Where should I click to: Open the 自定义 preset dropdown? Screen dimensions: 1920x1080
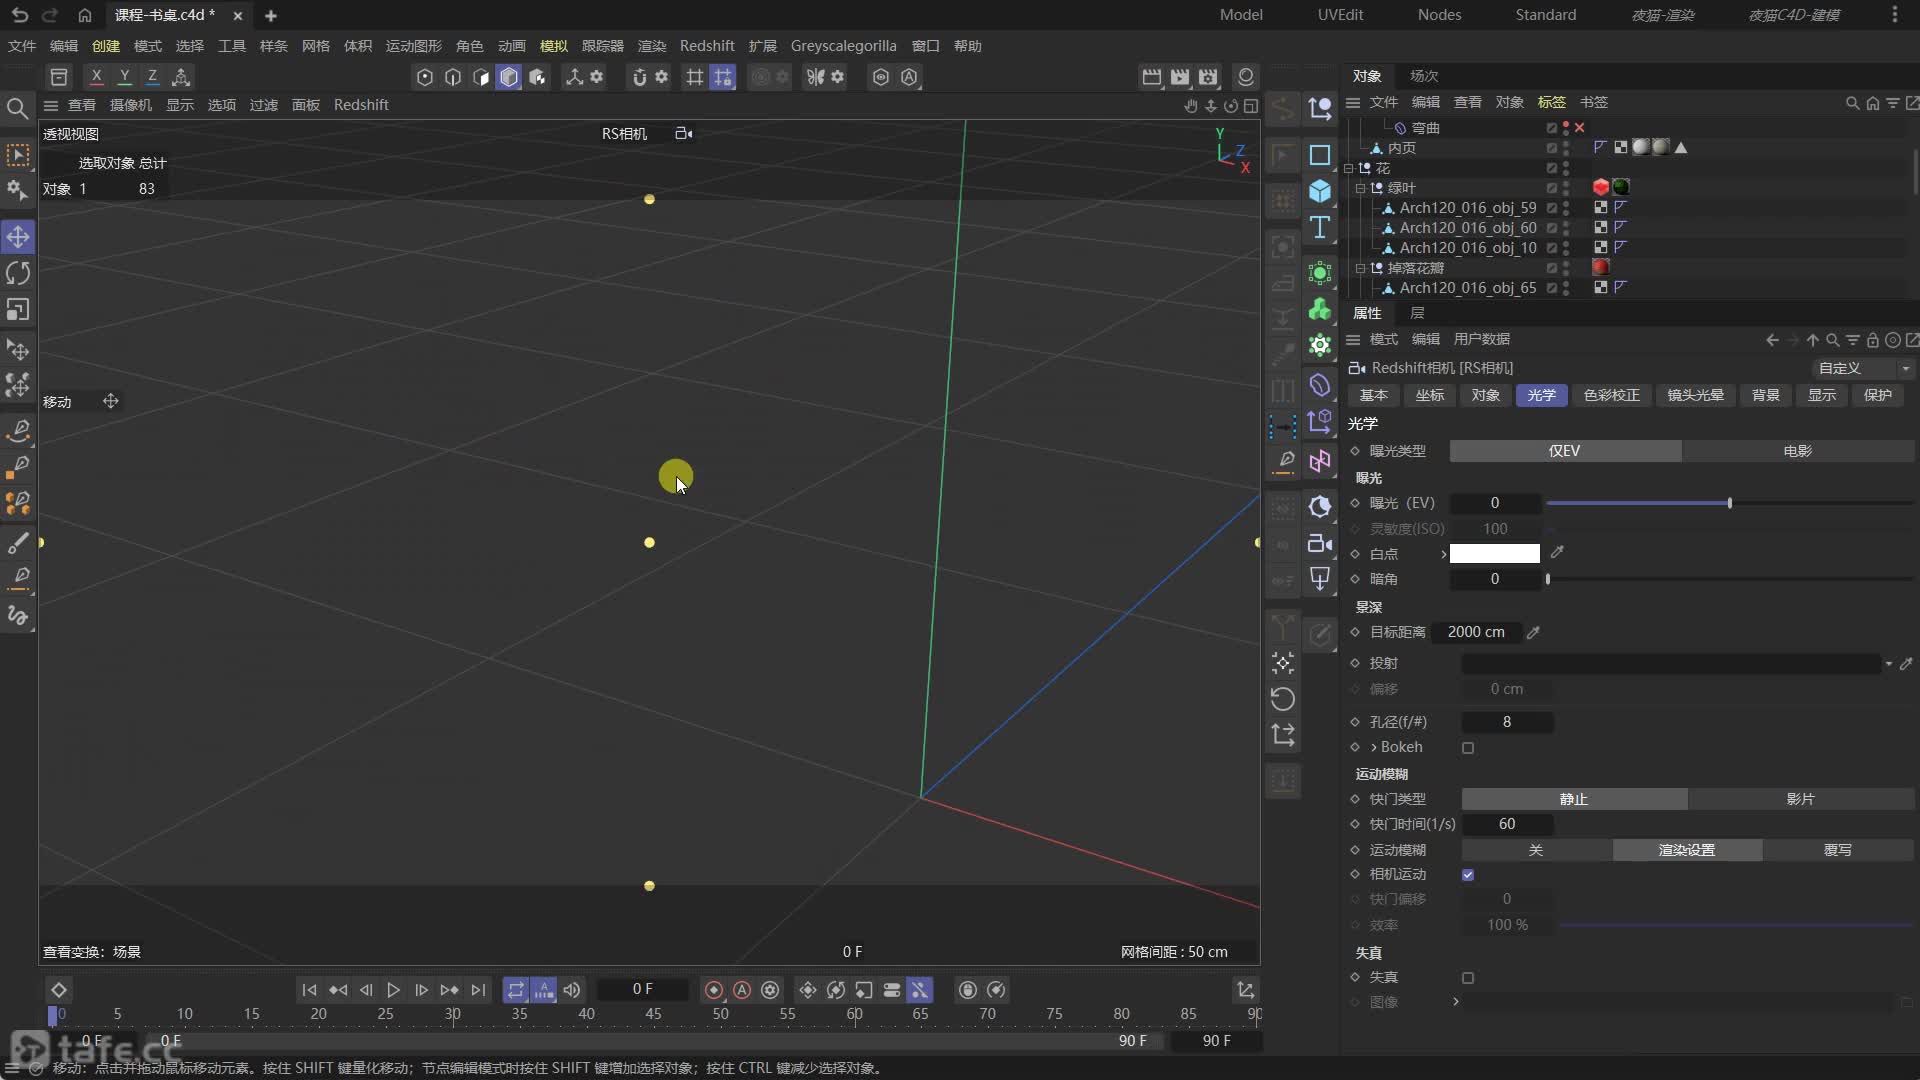pos(1864,368)
